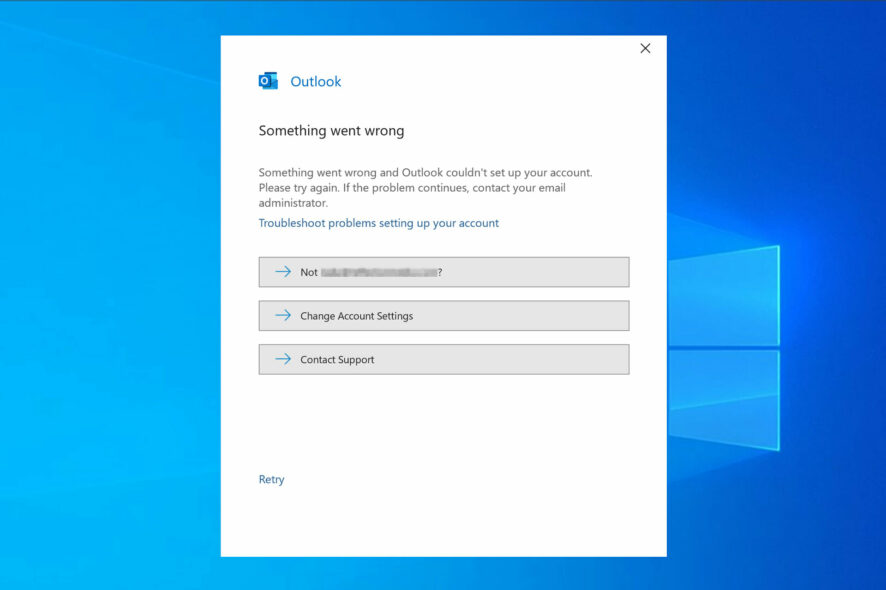Click the blurred email address text
Viewport: 886px width, 590px height.
pos(379,272)
